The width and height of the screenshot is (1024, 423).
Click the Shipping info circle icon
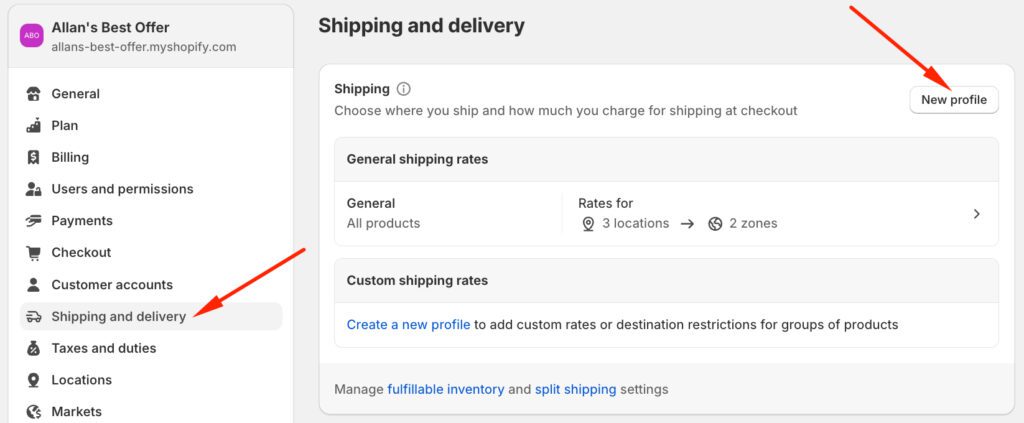(404, 89)
